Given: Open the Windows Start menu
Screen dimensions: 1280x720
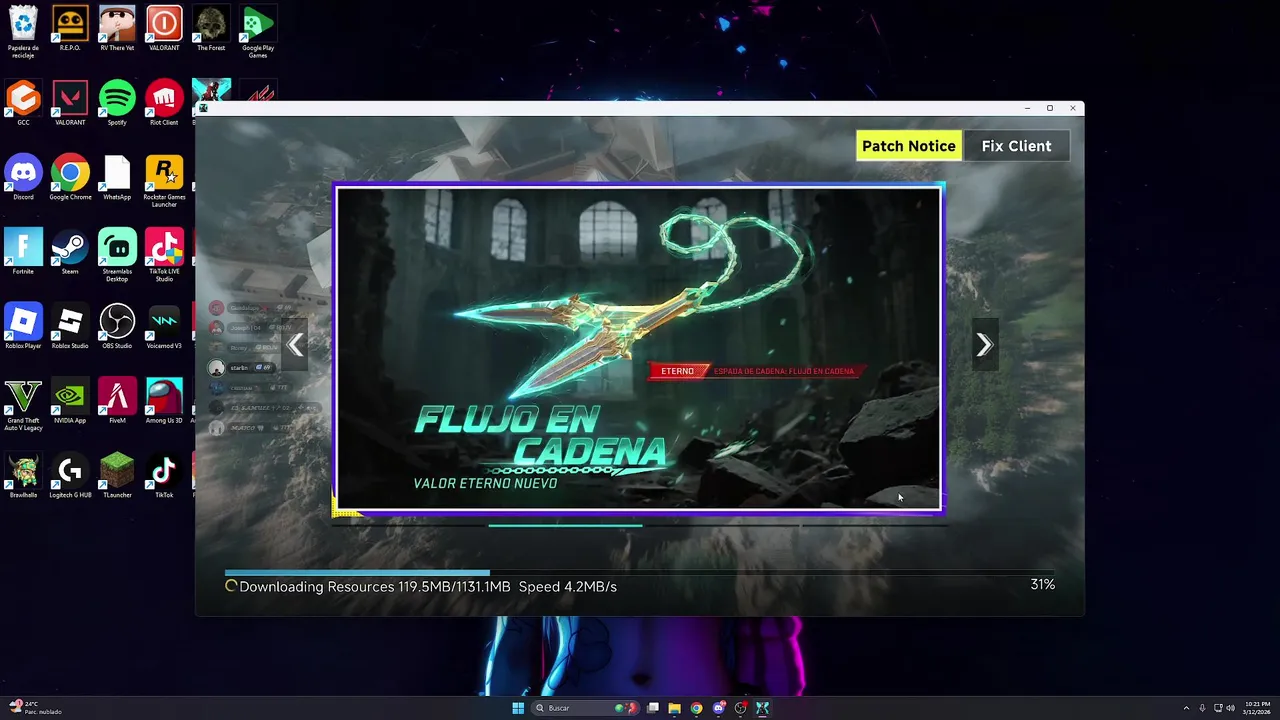Looking at the screenshot, I should point(518,708).
